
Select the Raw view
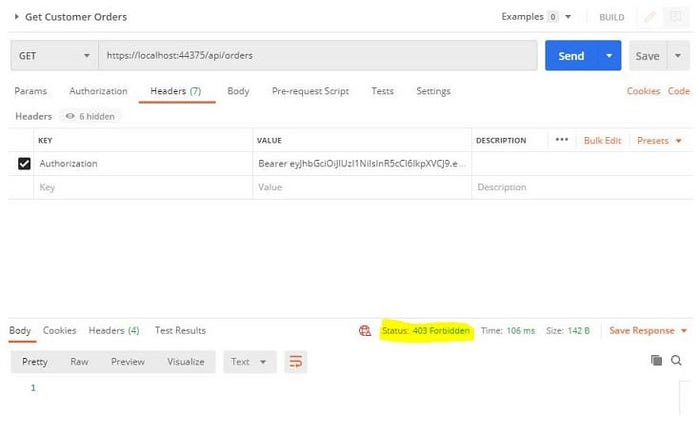pyautogui.click(x=79, y=362)
